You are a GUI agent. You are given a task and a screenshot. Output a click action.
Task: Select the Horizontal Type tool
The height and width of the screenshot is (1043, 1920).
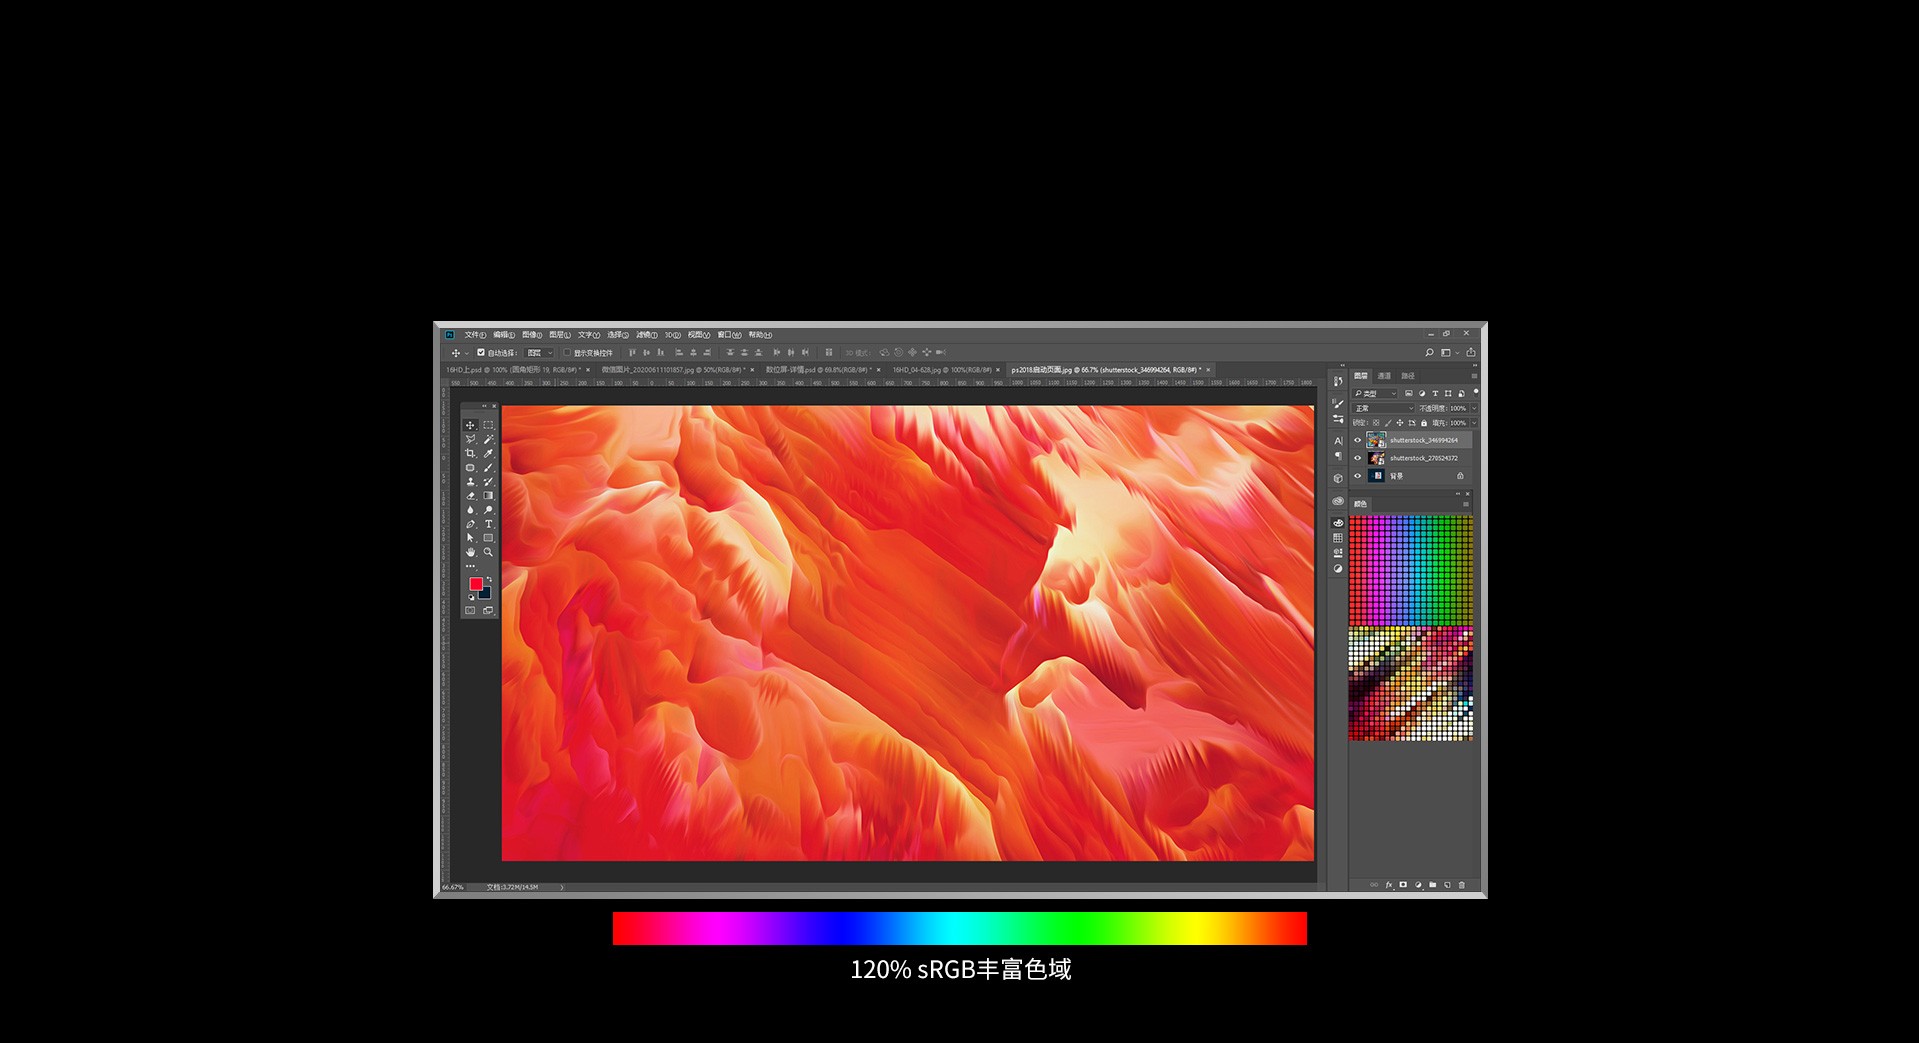(x=488, y=524)
